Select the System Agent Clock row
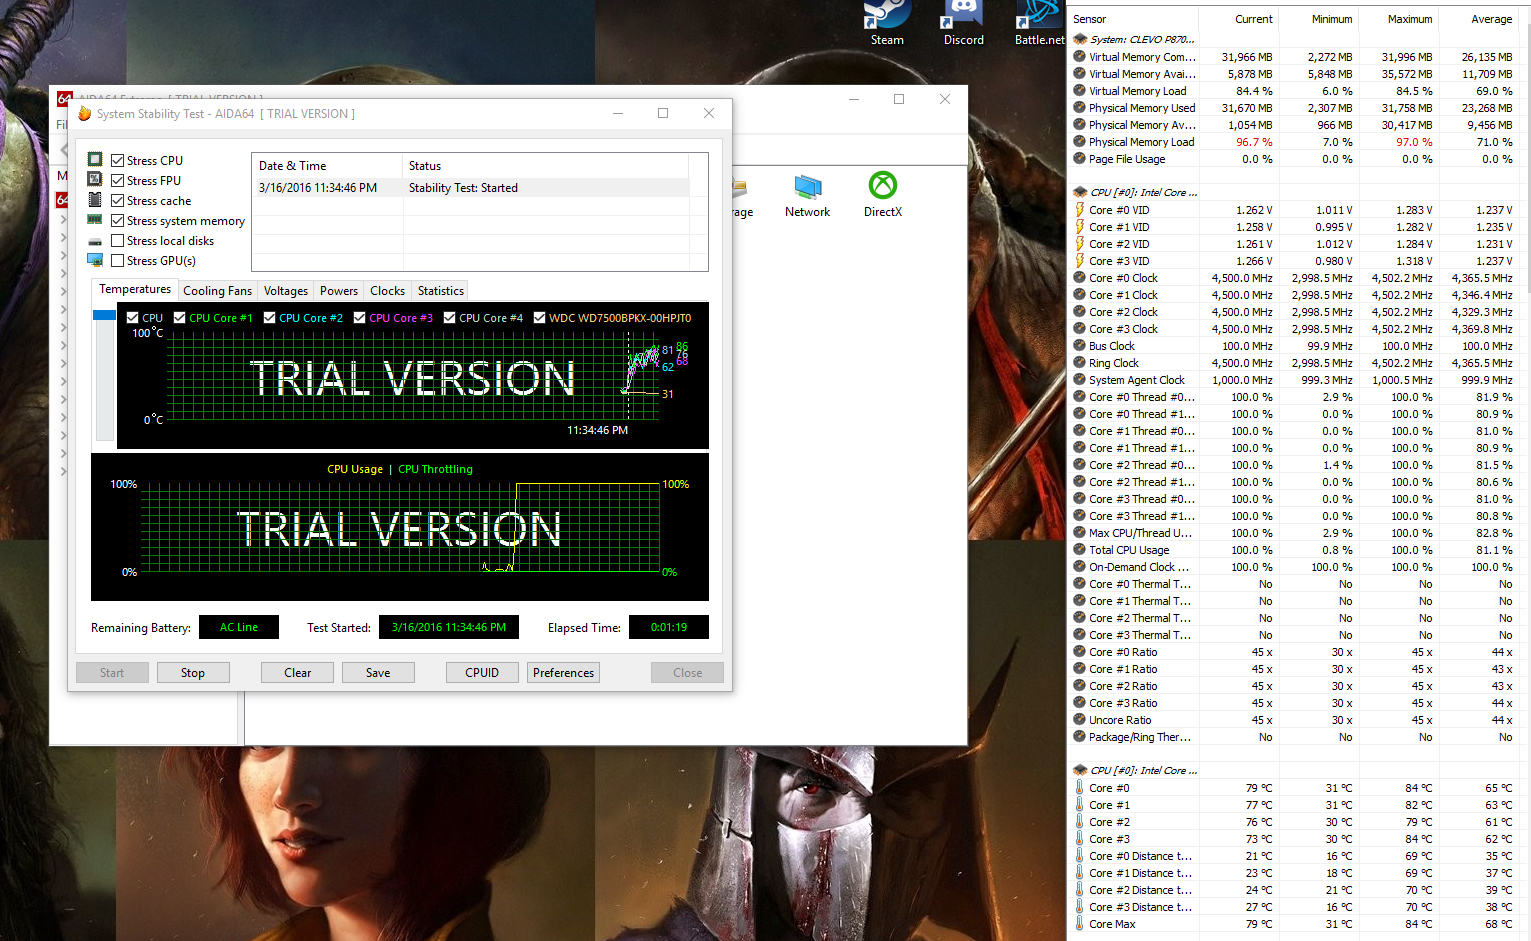1531x941 pixels. click(1294, 380)
